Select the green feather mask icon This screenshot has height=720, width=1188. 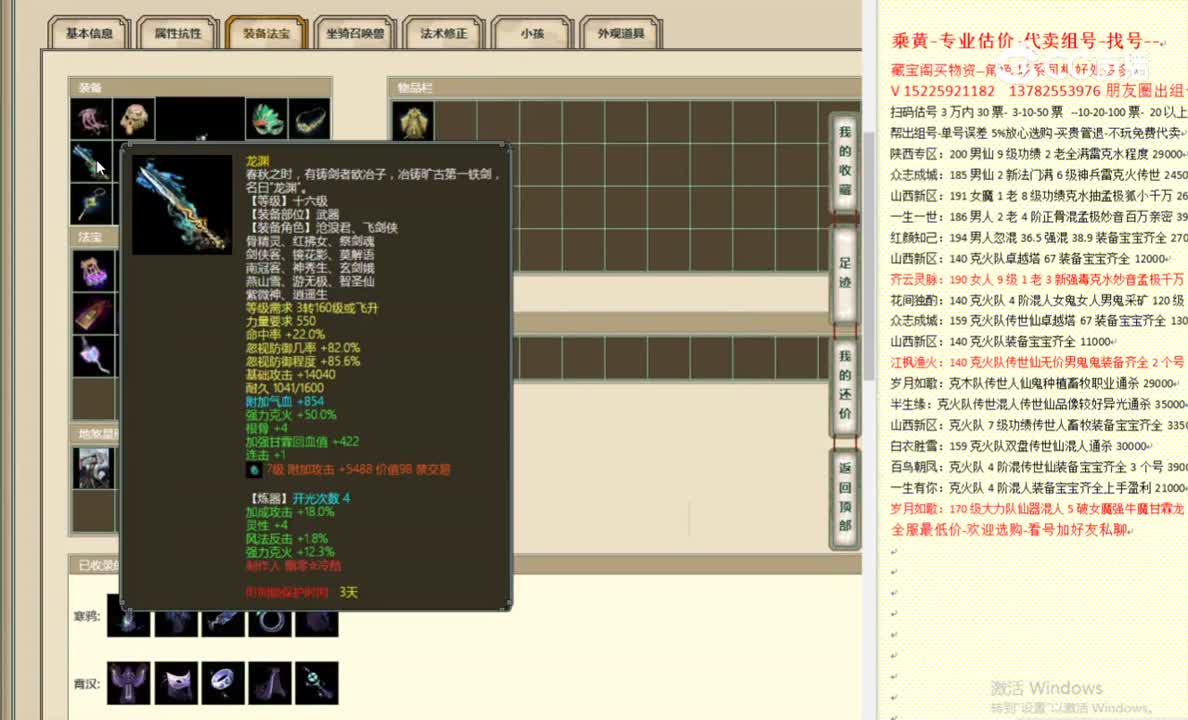(266, 119)
